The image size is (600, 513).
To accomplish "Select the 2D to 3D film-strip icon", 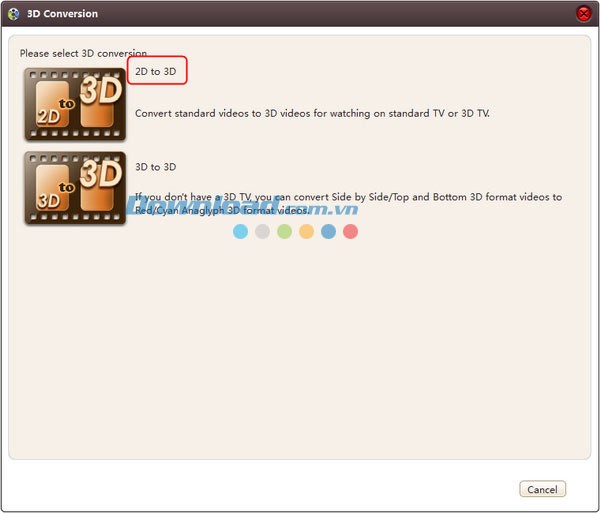I will pos(75,104).
